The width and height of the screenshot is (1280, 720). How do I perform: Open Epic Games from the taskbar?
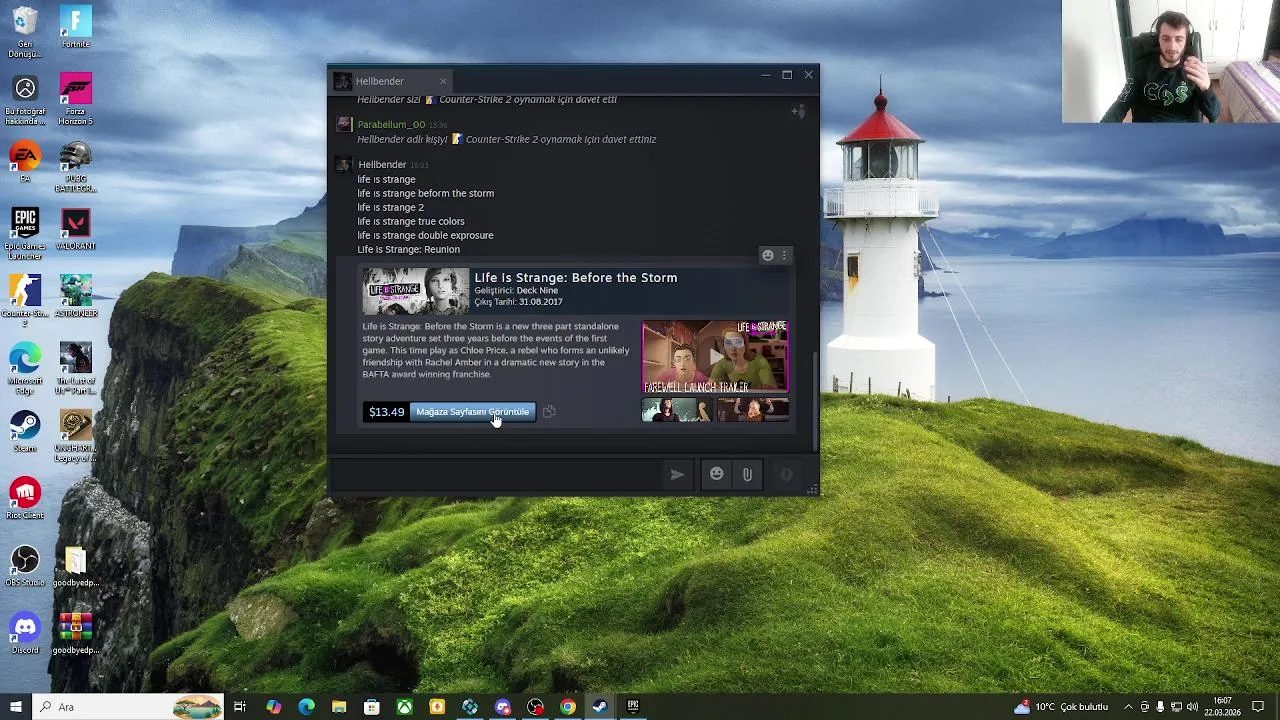(632, 707)
